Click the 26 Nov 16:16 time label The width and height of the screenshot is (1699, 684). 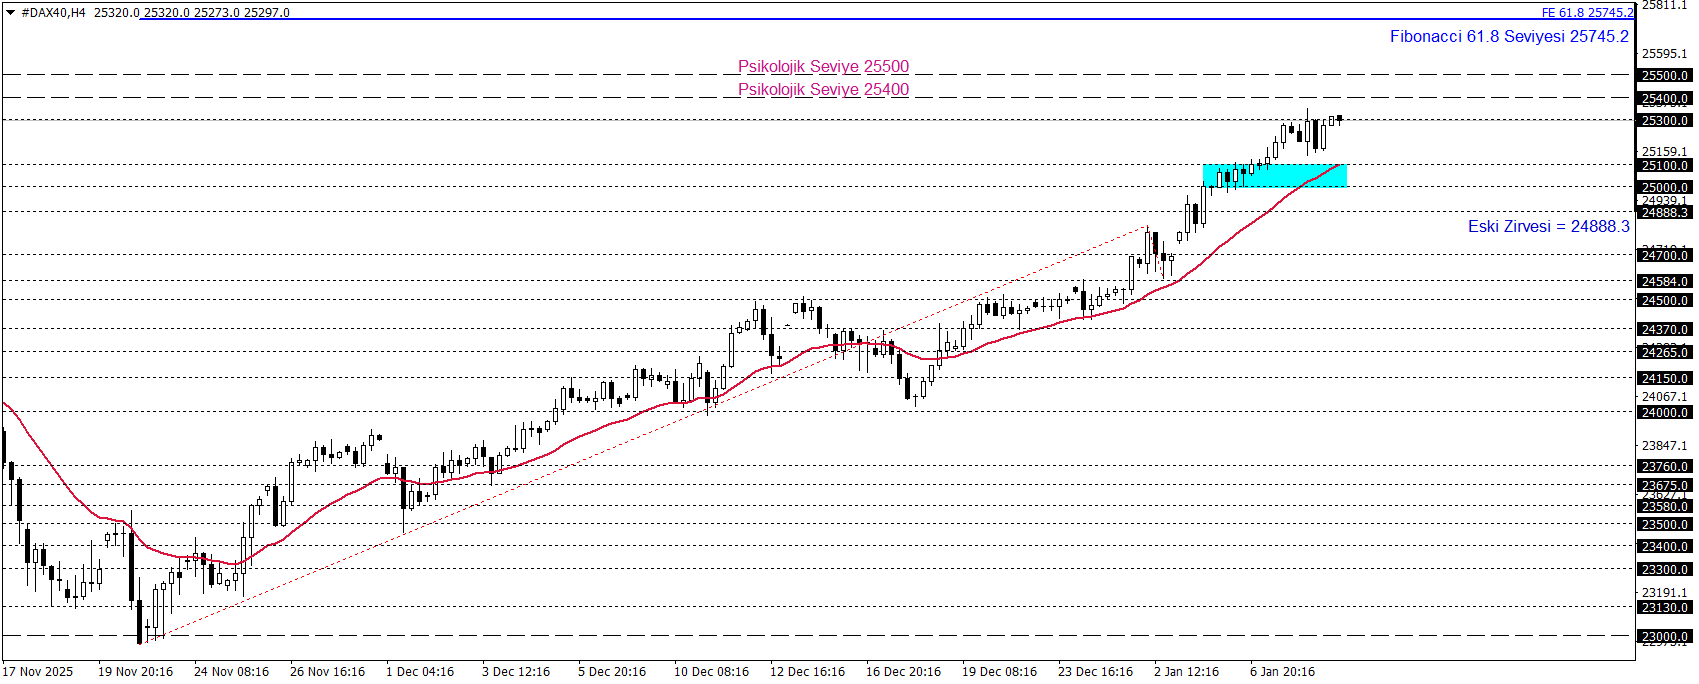(x=327, y=671)
